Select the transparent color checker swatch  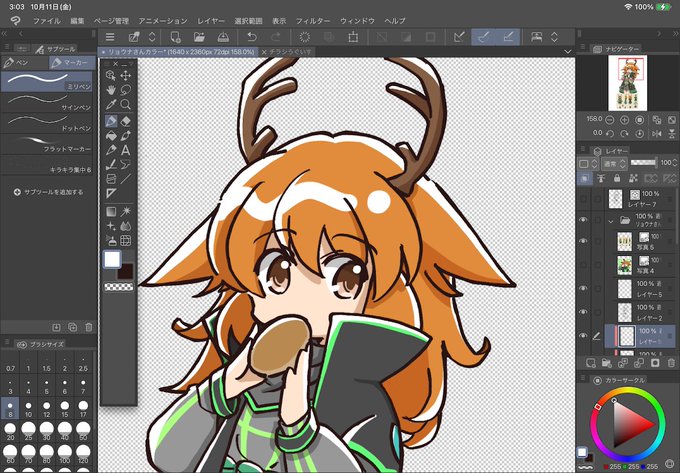(x=119, y=287)
